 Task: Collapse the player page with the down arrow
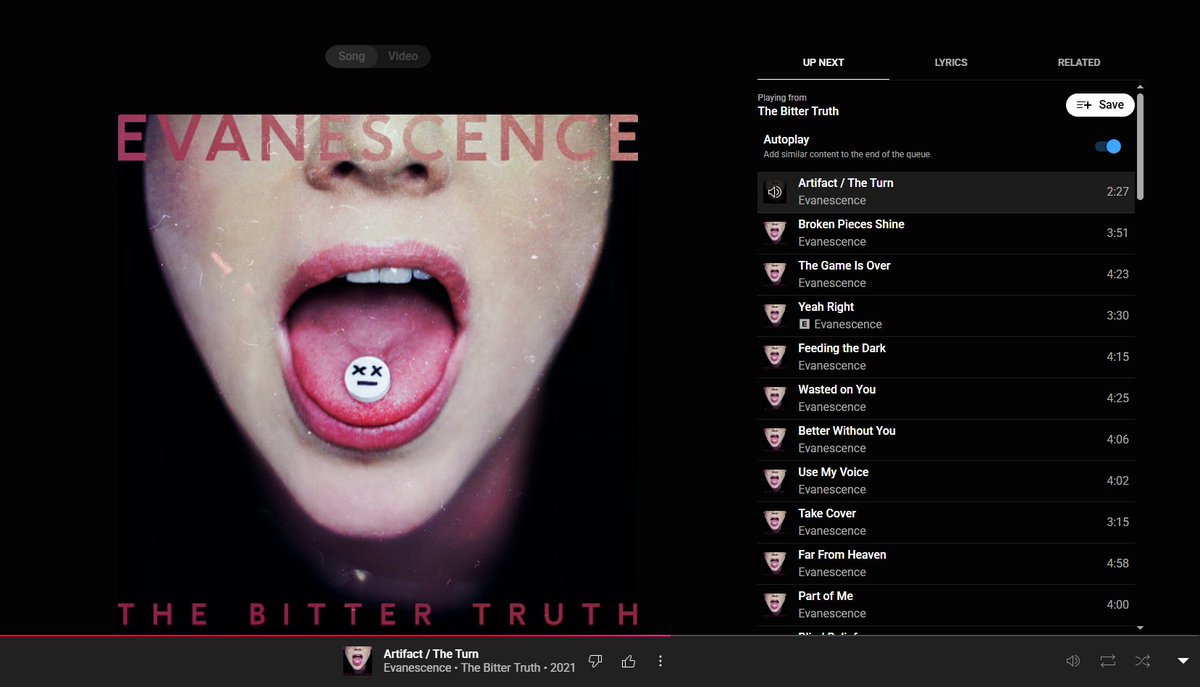tap(1183, 661)
